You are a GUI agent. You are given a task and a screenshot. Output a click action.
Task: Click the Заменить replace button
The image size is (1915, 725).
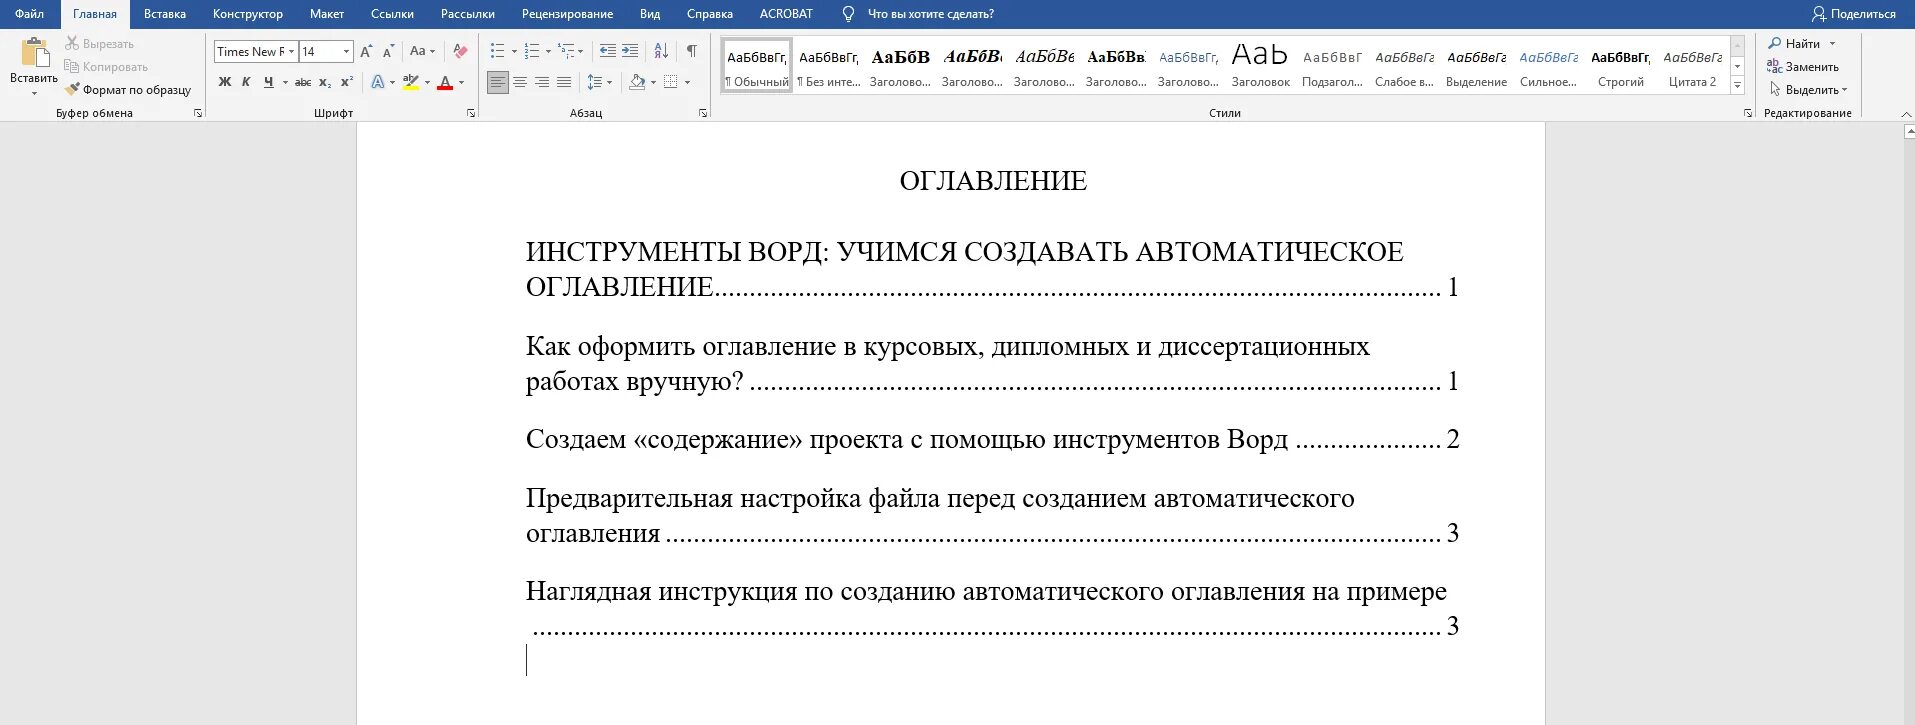point(1803,67)
